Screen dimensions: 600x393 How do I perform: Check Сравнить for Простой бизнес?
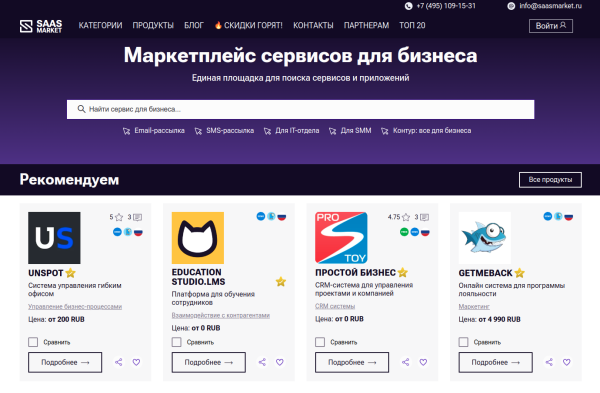320,342
